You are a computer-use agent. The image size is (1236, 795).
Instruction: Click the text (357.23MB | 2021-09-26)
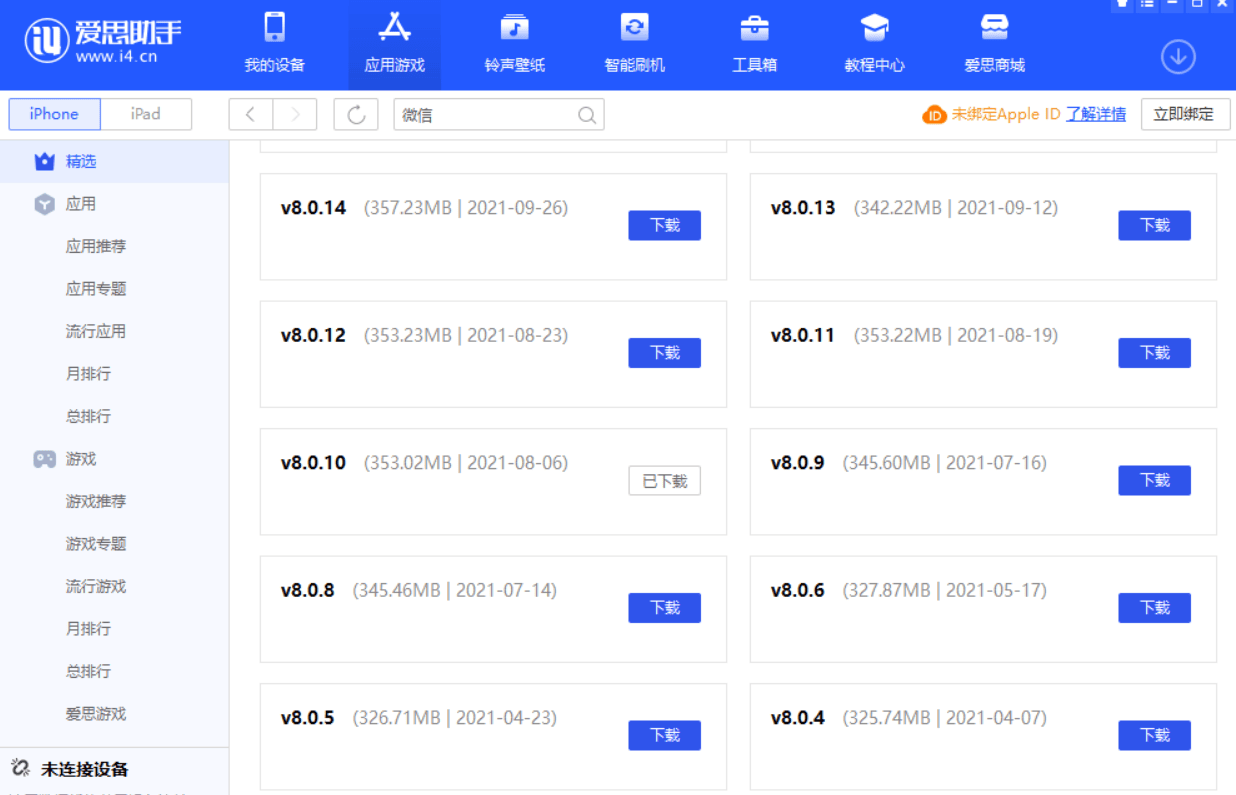(x=466, y=208)
